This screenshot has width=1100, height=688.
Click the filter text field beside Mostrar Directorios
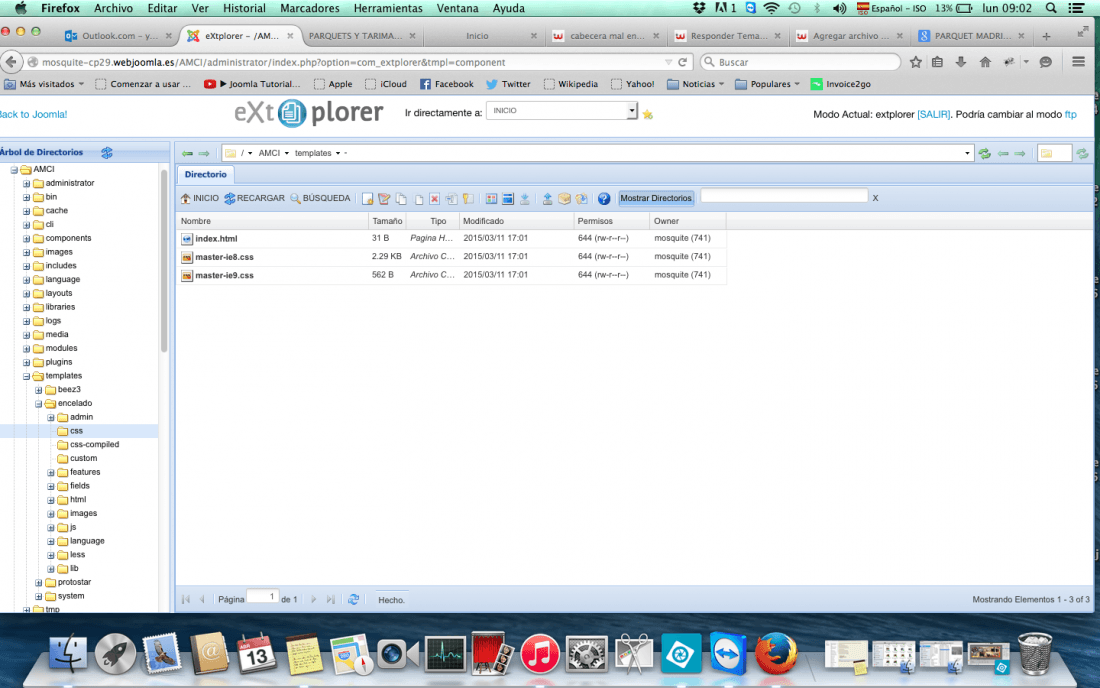784,197
